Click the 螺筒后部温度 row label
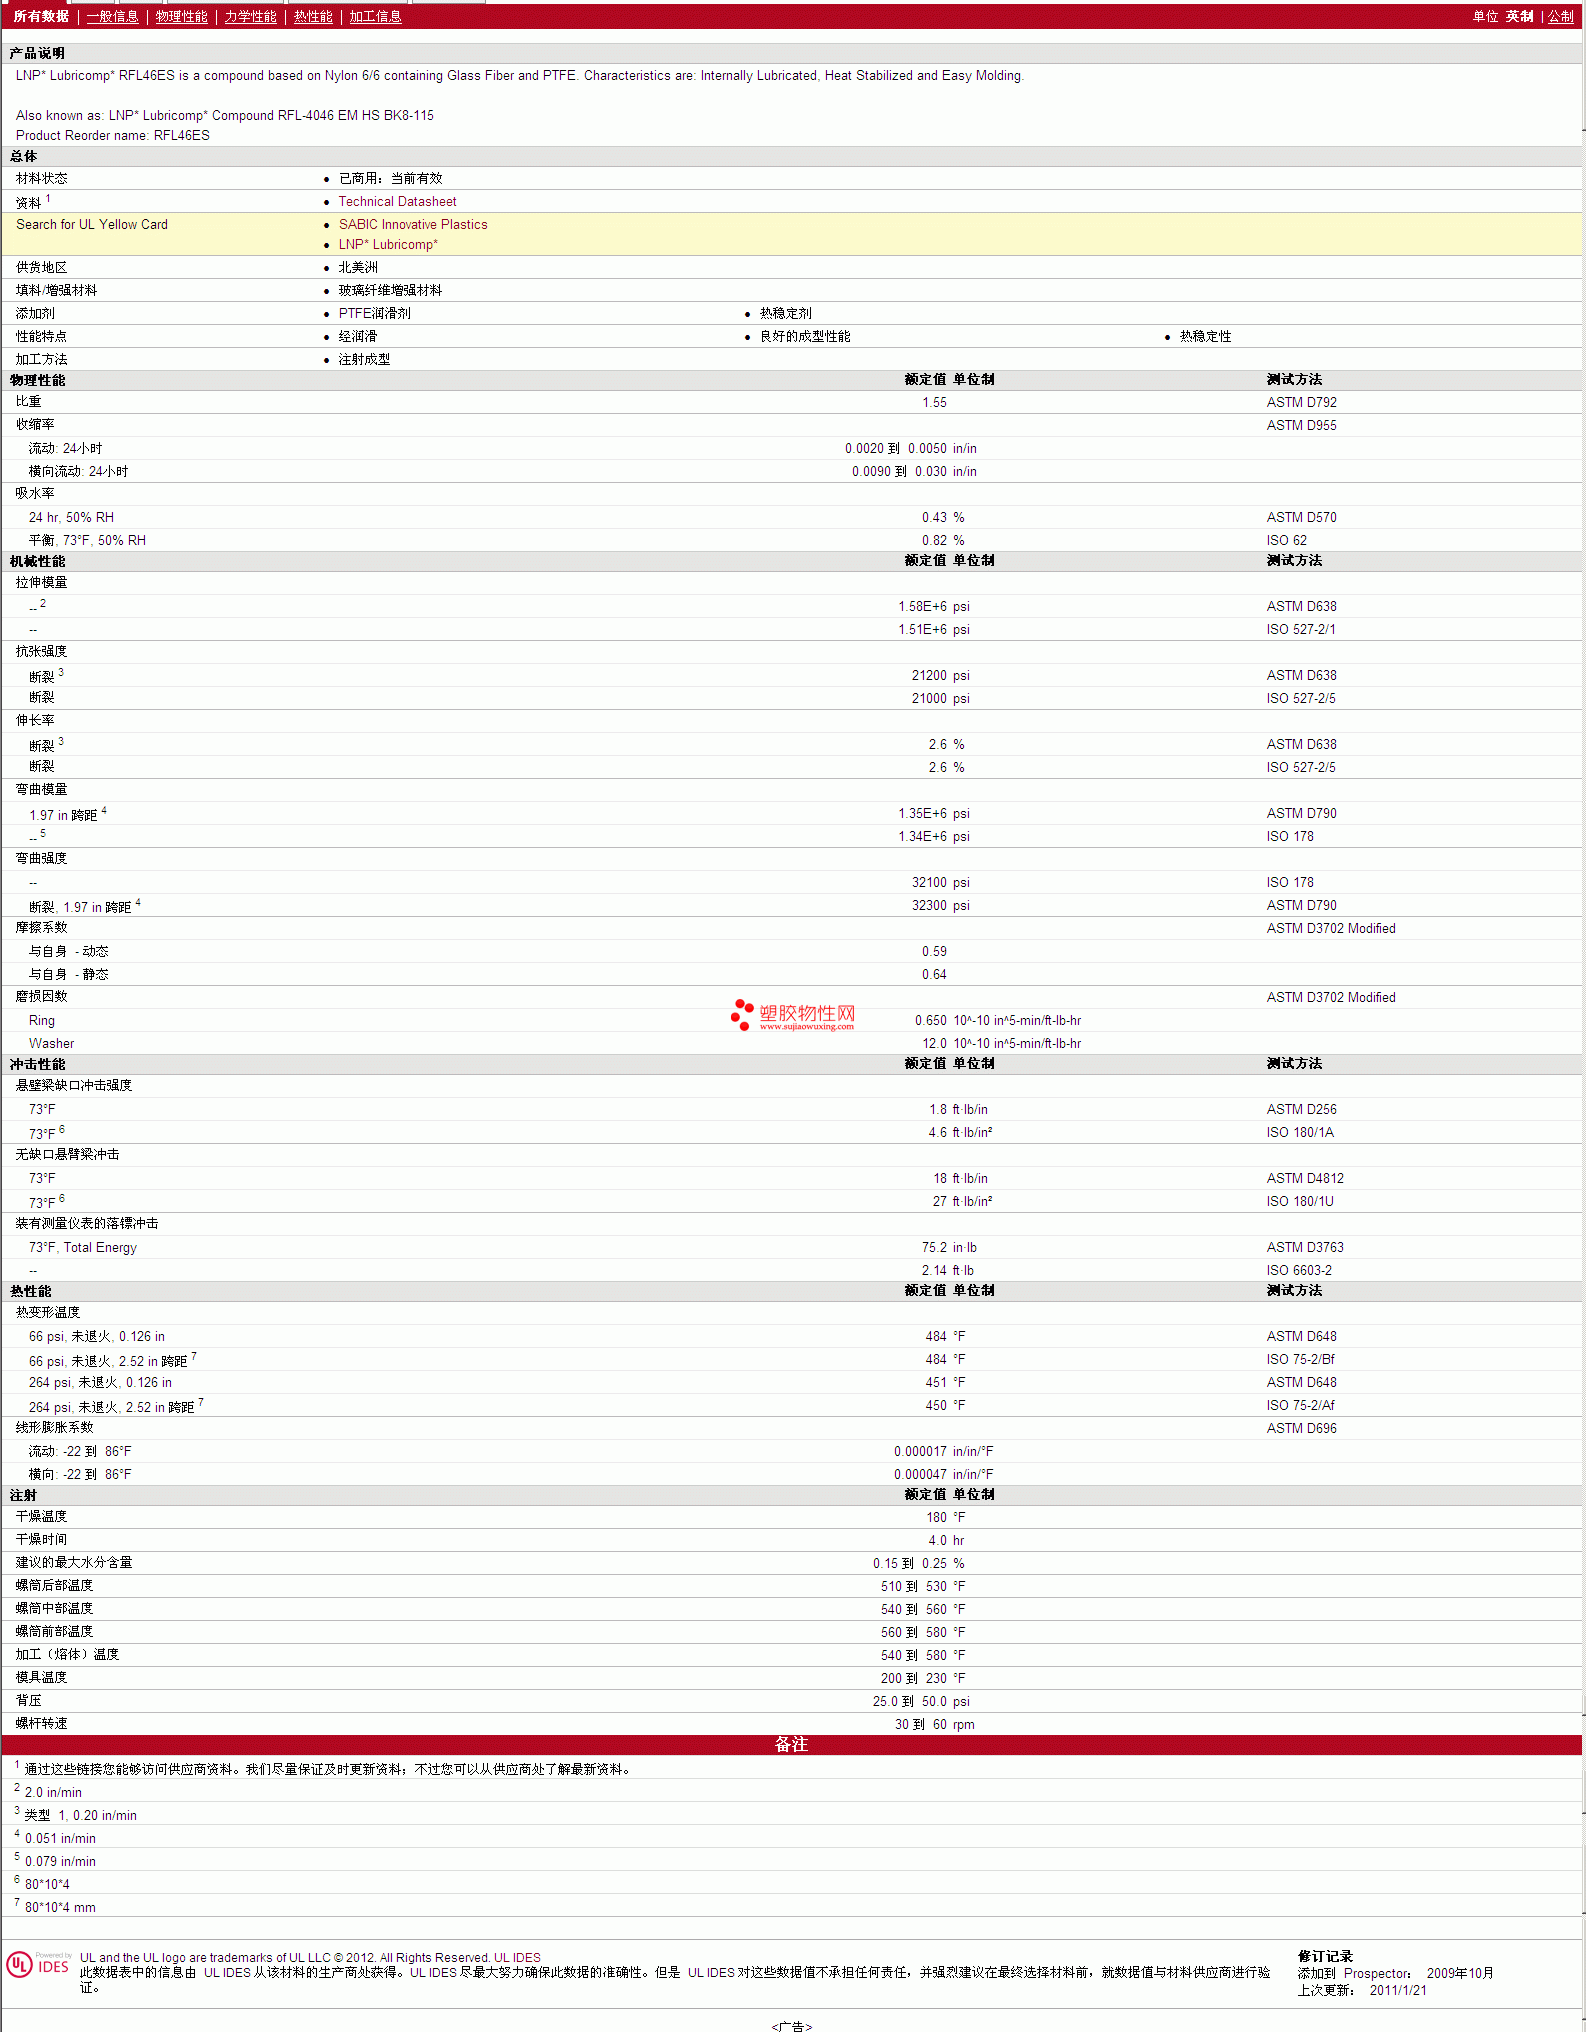Screen dimensions: 1586x2032 click(54, 1585)
